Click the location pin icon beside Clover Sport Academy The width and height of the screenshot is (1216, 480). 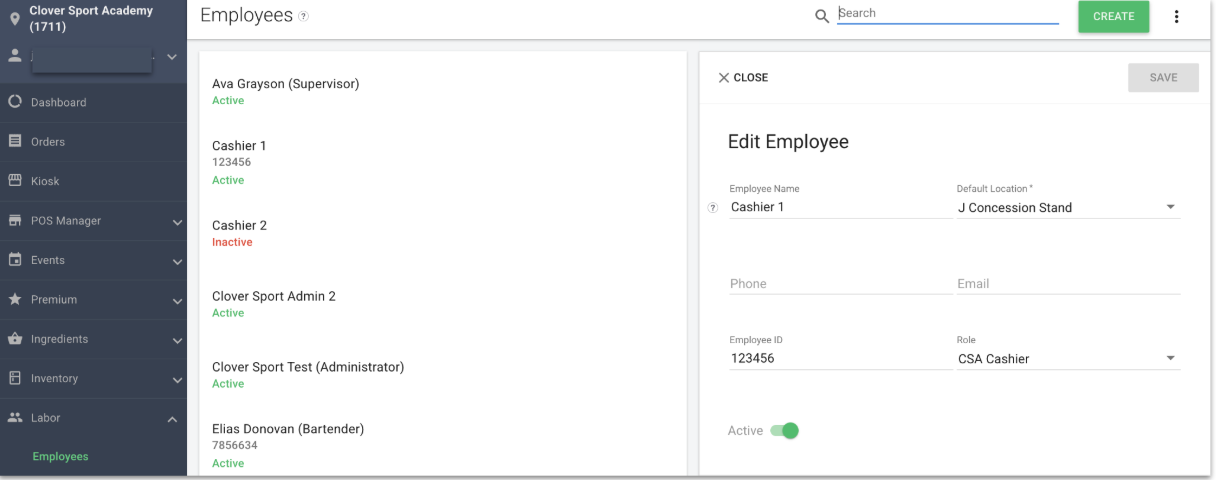point(15,18)
